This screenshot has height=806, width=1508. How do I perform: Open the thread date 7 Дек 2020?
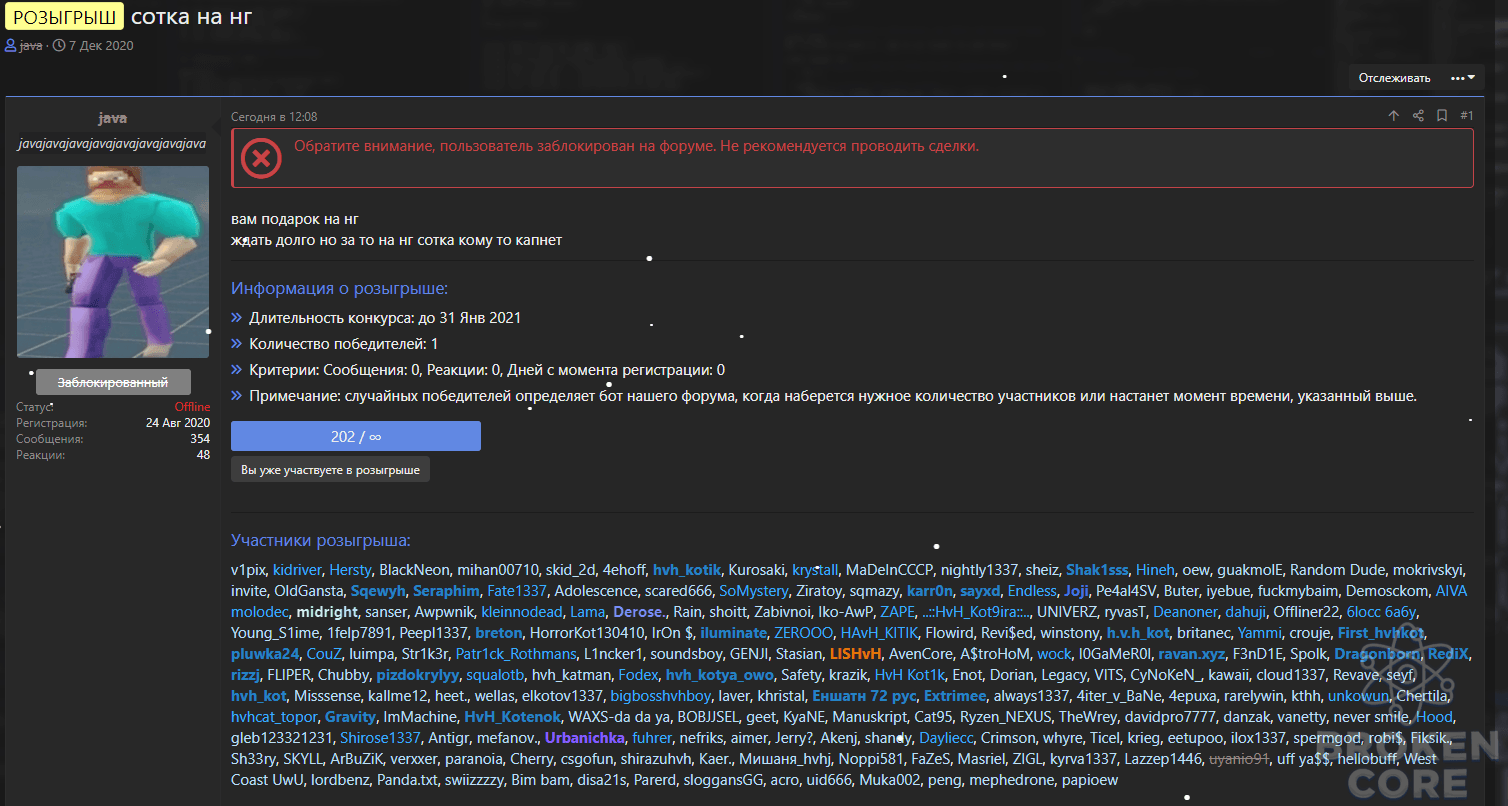[101, 46]
